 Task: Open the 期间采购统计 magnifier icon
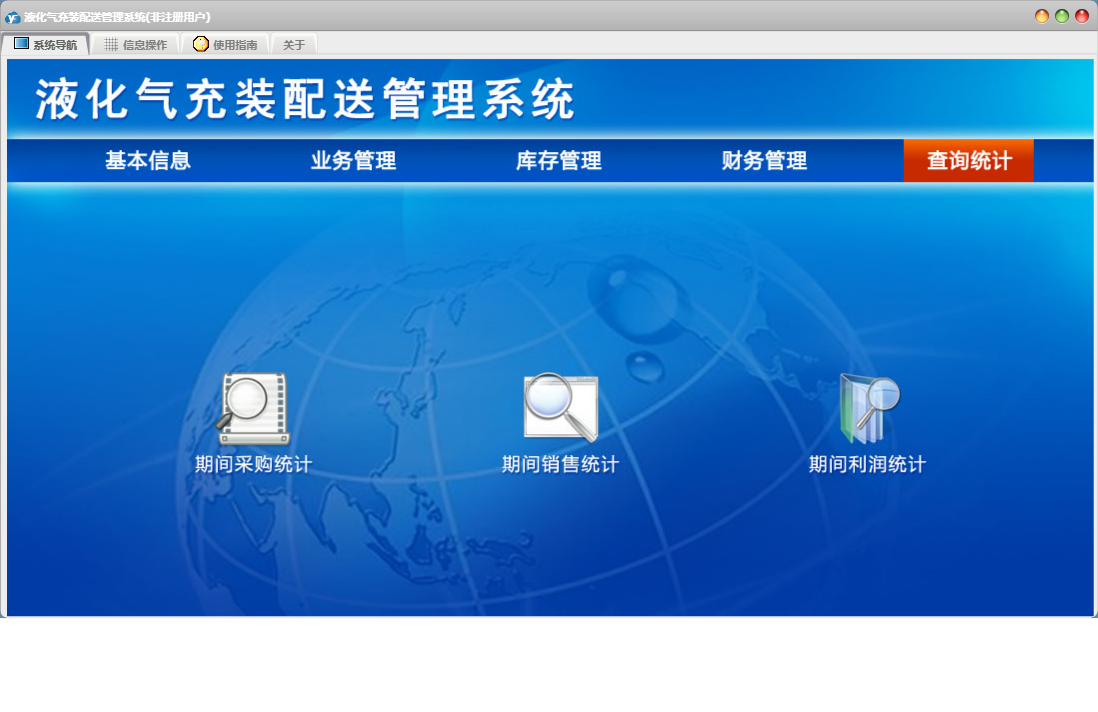pyautogui.click(x=253, y=409)
